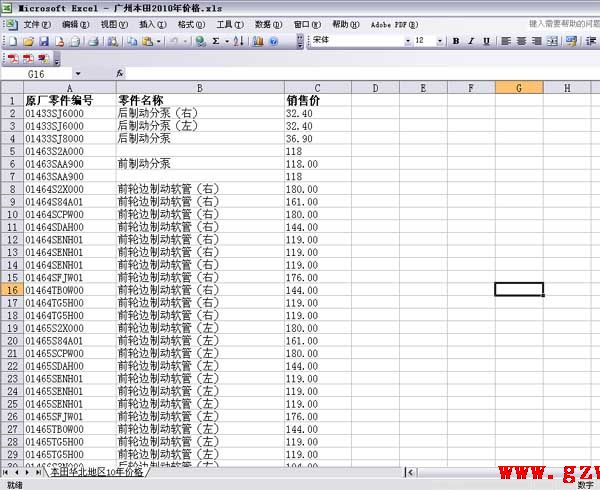
Task: Click the Excel workbook icon beside the File menu
Action: tap(11, 25)
